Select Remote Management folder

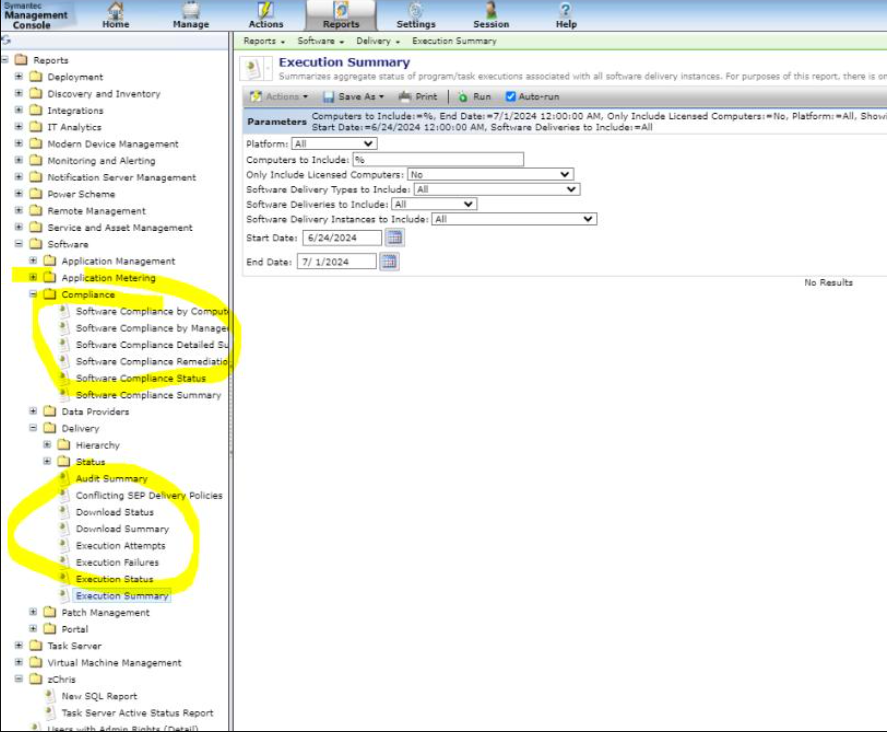(x=96, y=210)
